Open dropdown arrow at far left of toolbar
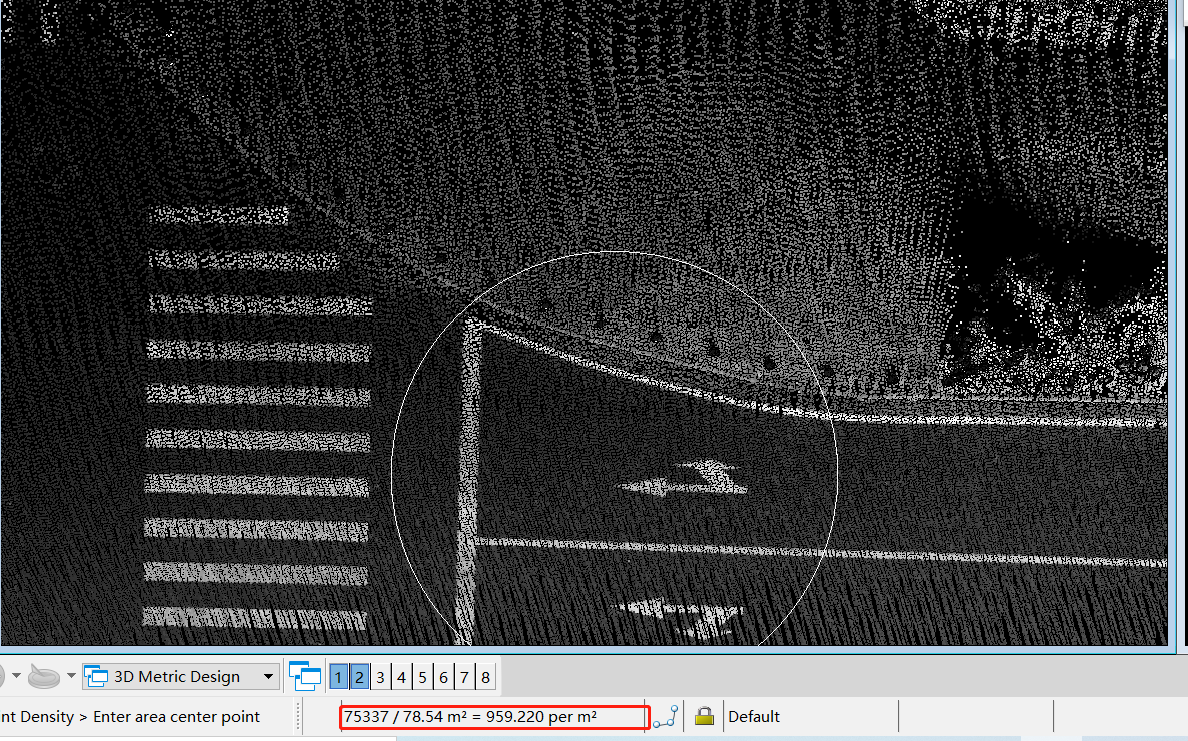Image resolution: width=1188 pixels, height=741 pixels. (x=16, y=677)
